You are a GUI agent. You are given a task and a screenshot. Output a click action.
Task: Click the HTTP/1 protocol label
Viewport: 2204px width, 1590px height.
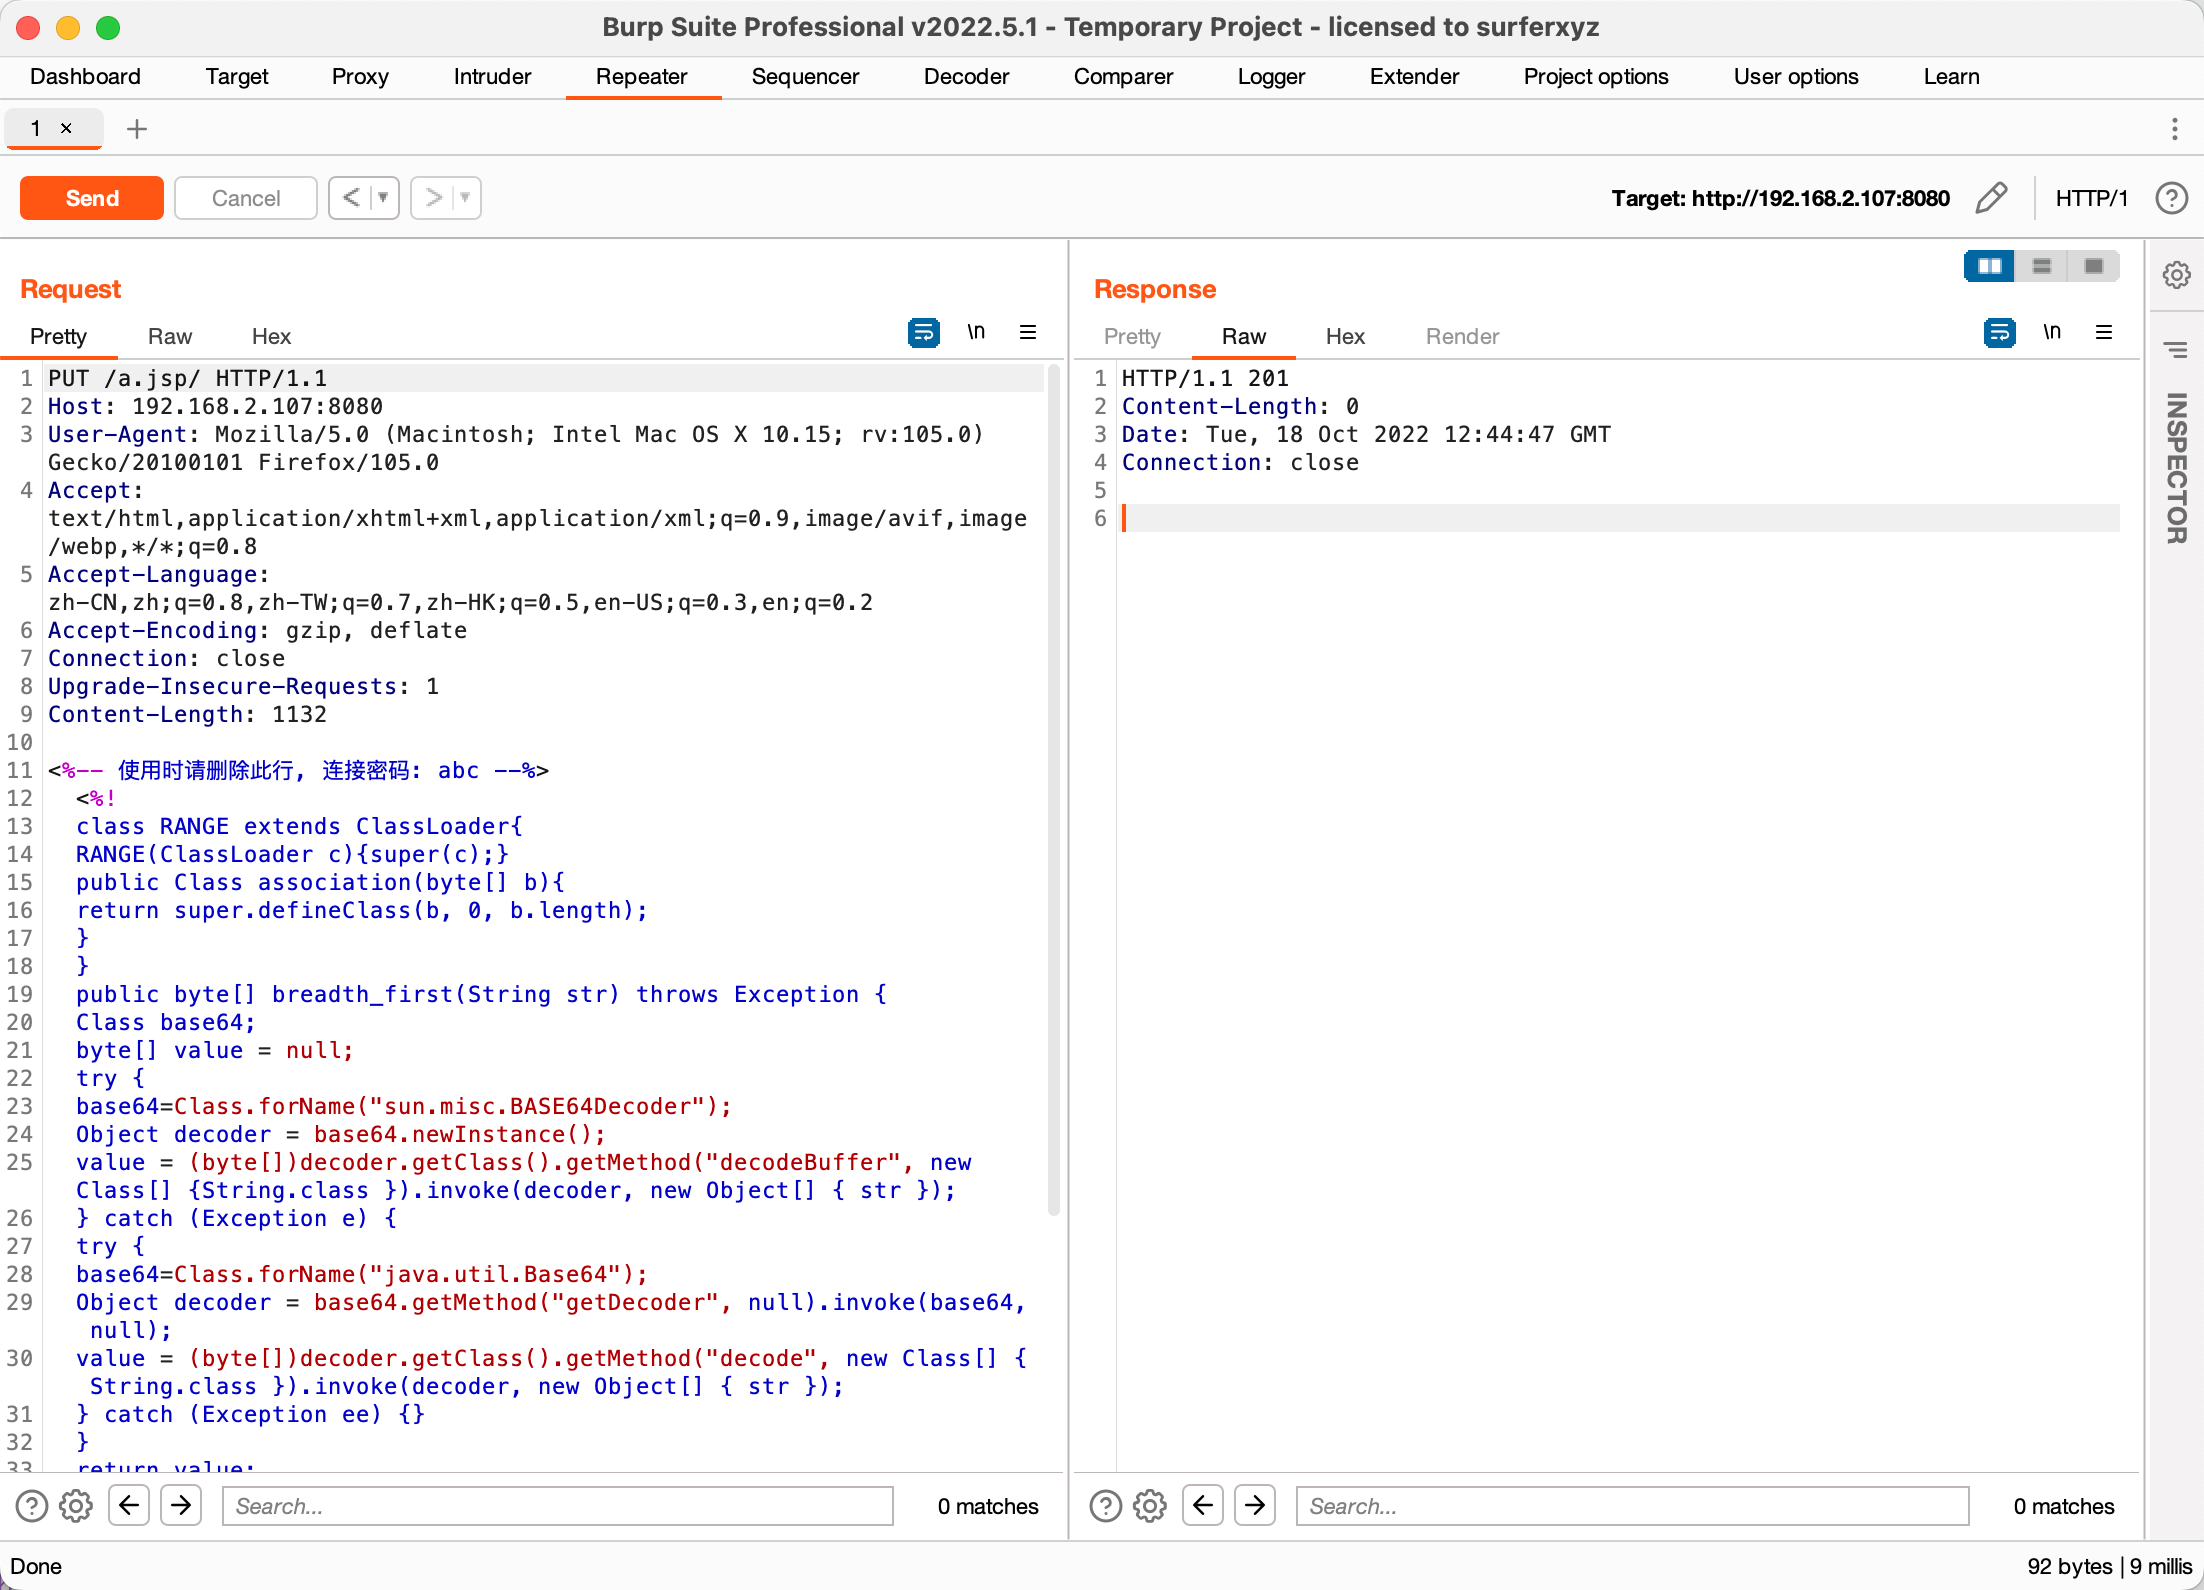[x=2091, y=198]
